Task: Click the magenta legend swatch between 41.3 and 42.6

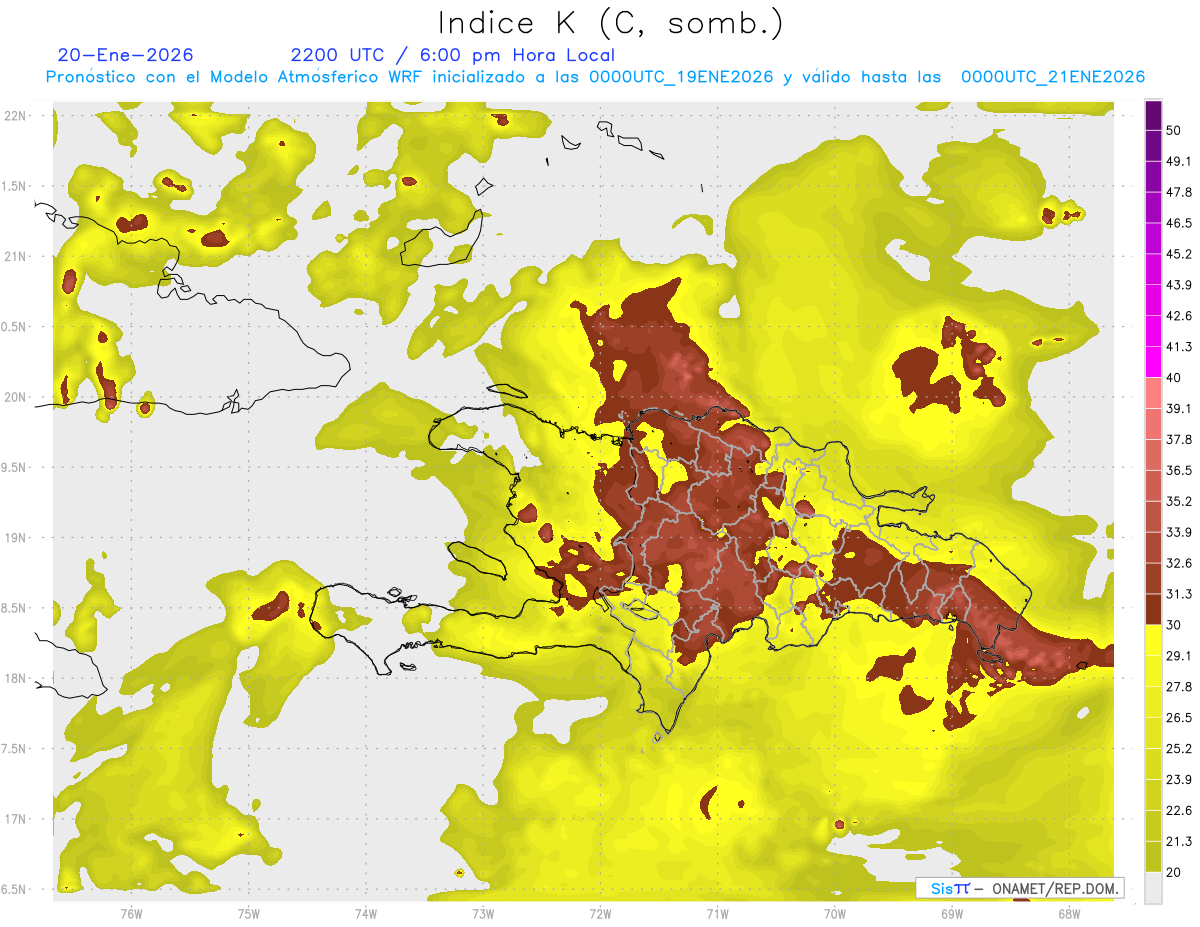Action: coord(1153,331)
